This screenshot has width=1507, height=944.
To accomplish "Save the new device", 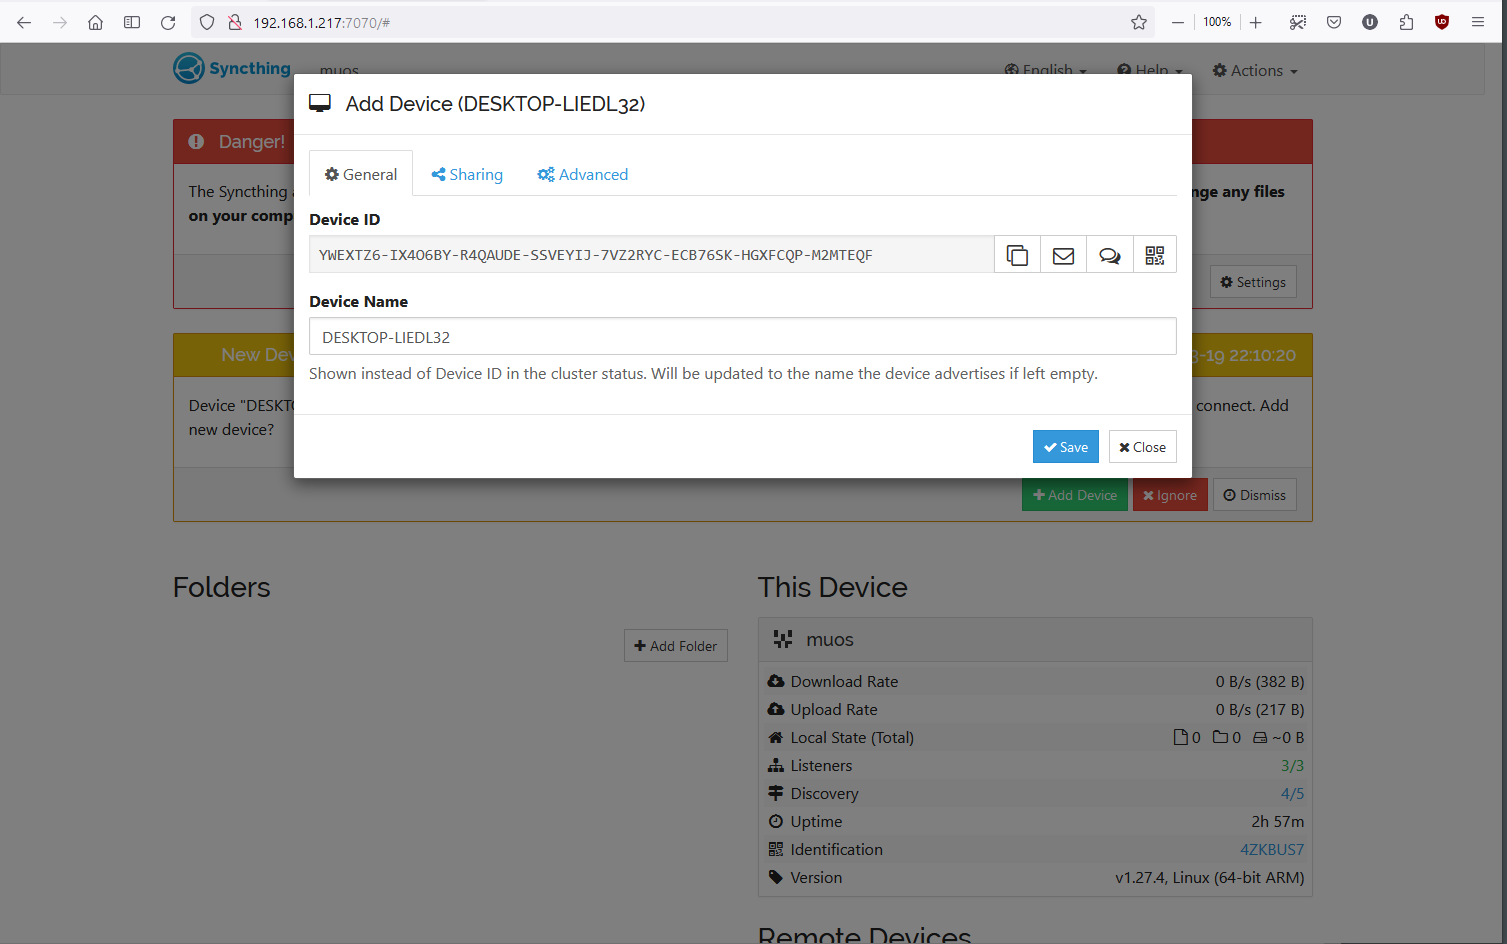I will [x=1065, y=447].
